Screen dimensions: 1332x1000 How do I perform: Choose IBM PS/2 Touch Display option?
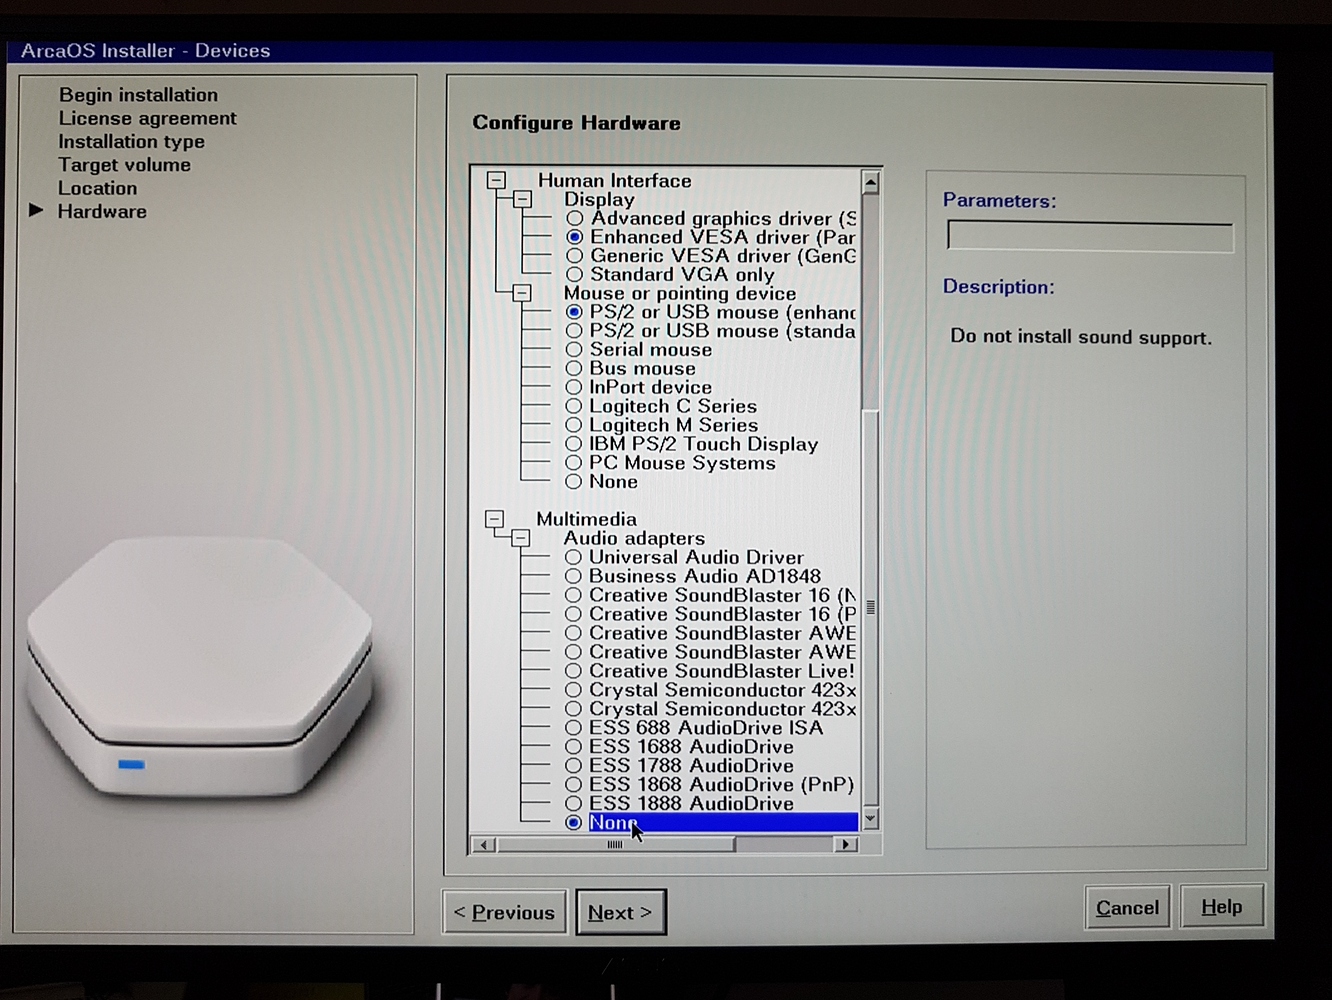(574, 444)
